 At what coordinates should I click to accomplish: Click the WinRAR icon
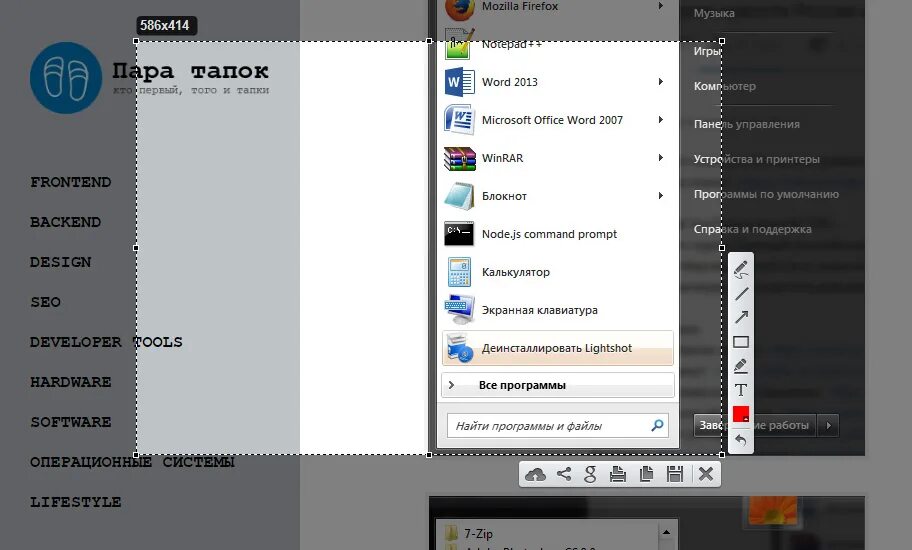[x=459, y=158]
